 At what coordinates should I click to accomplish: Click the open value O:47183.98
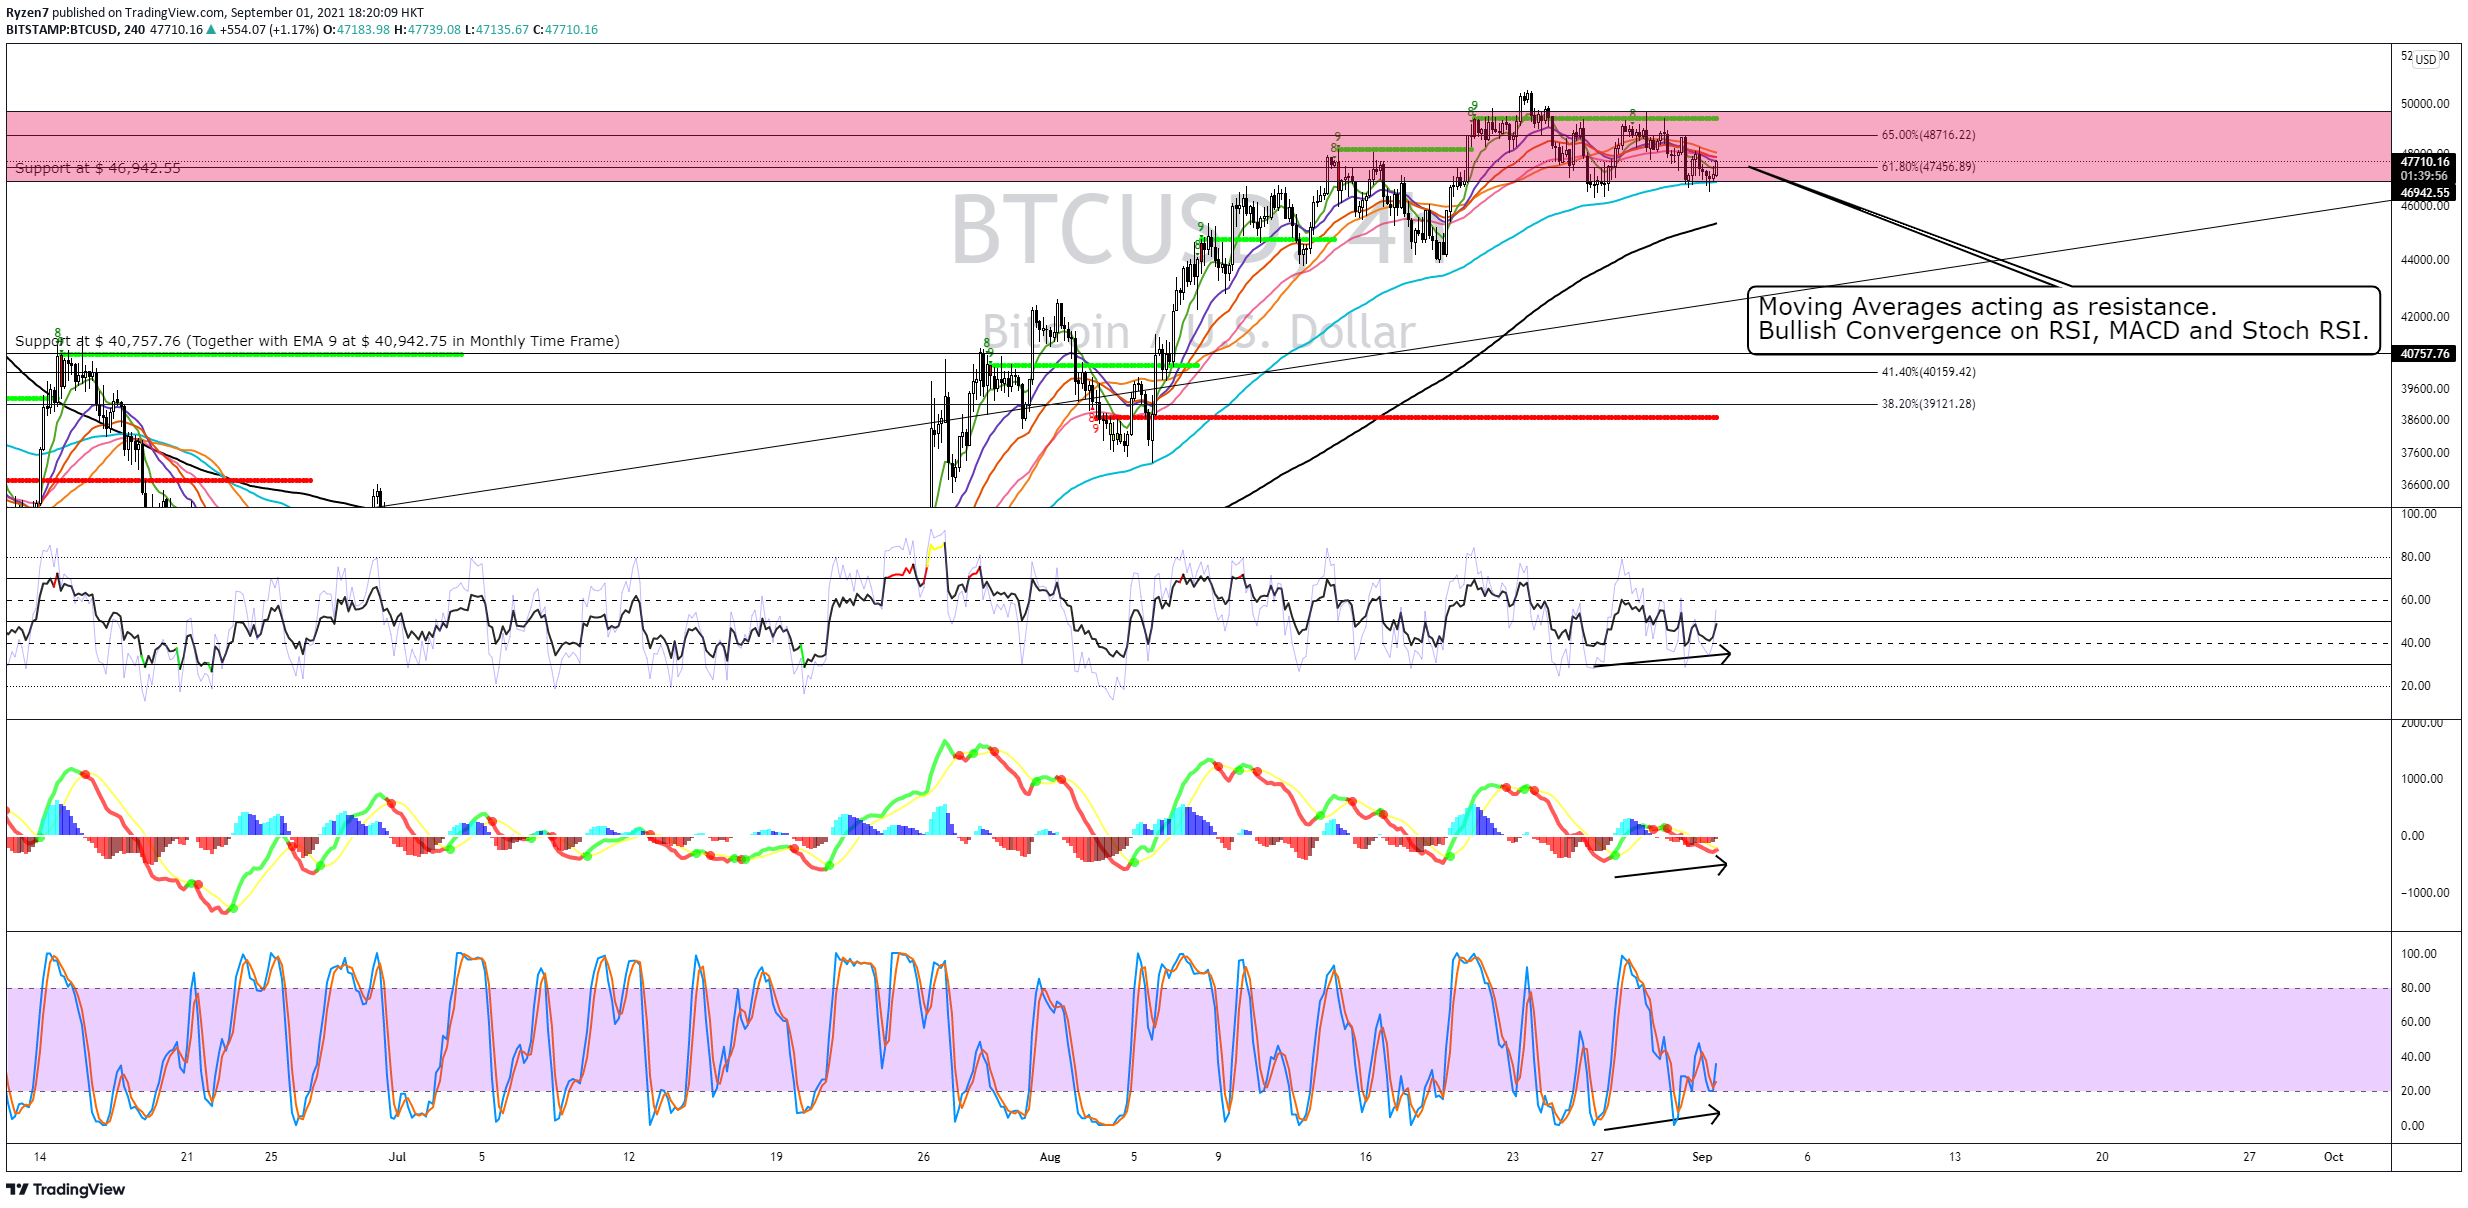357,30
